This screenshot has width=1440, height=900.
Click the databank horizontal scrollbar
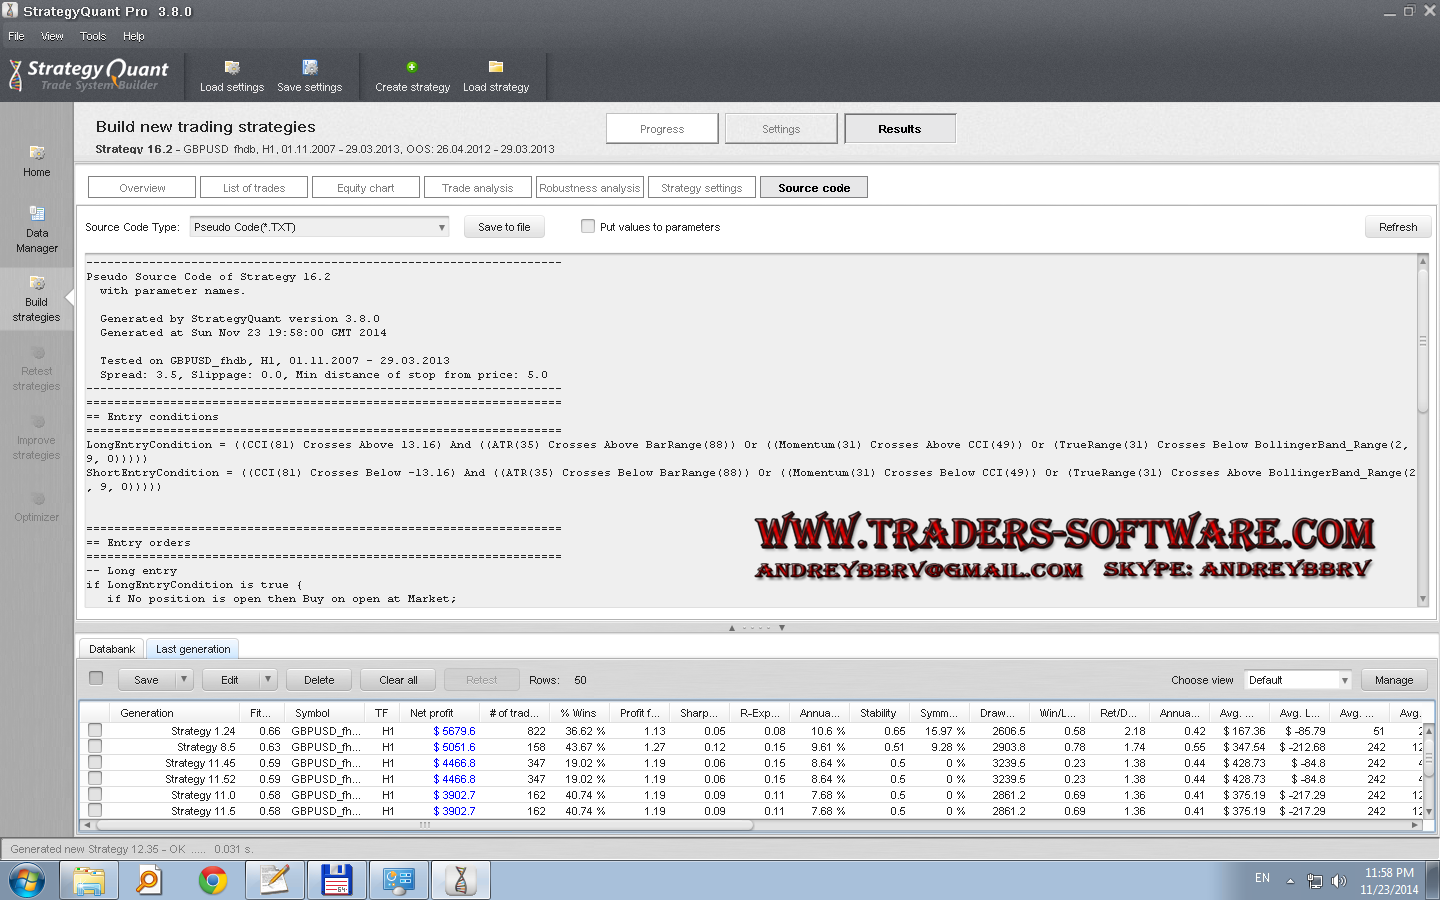[424, 825]
